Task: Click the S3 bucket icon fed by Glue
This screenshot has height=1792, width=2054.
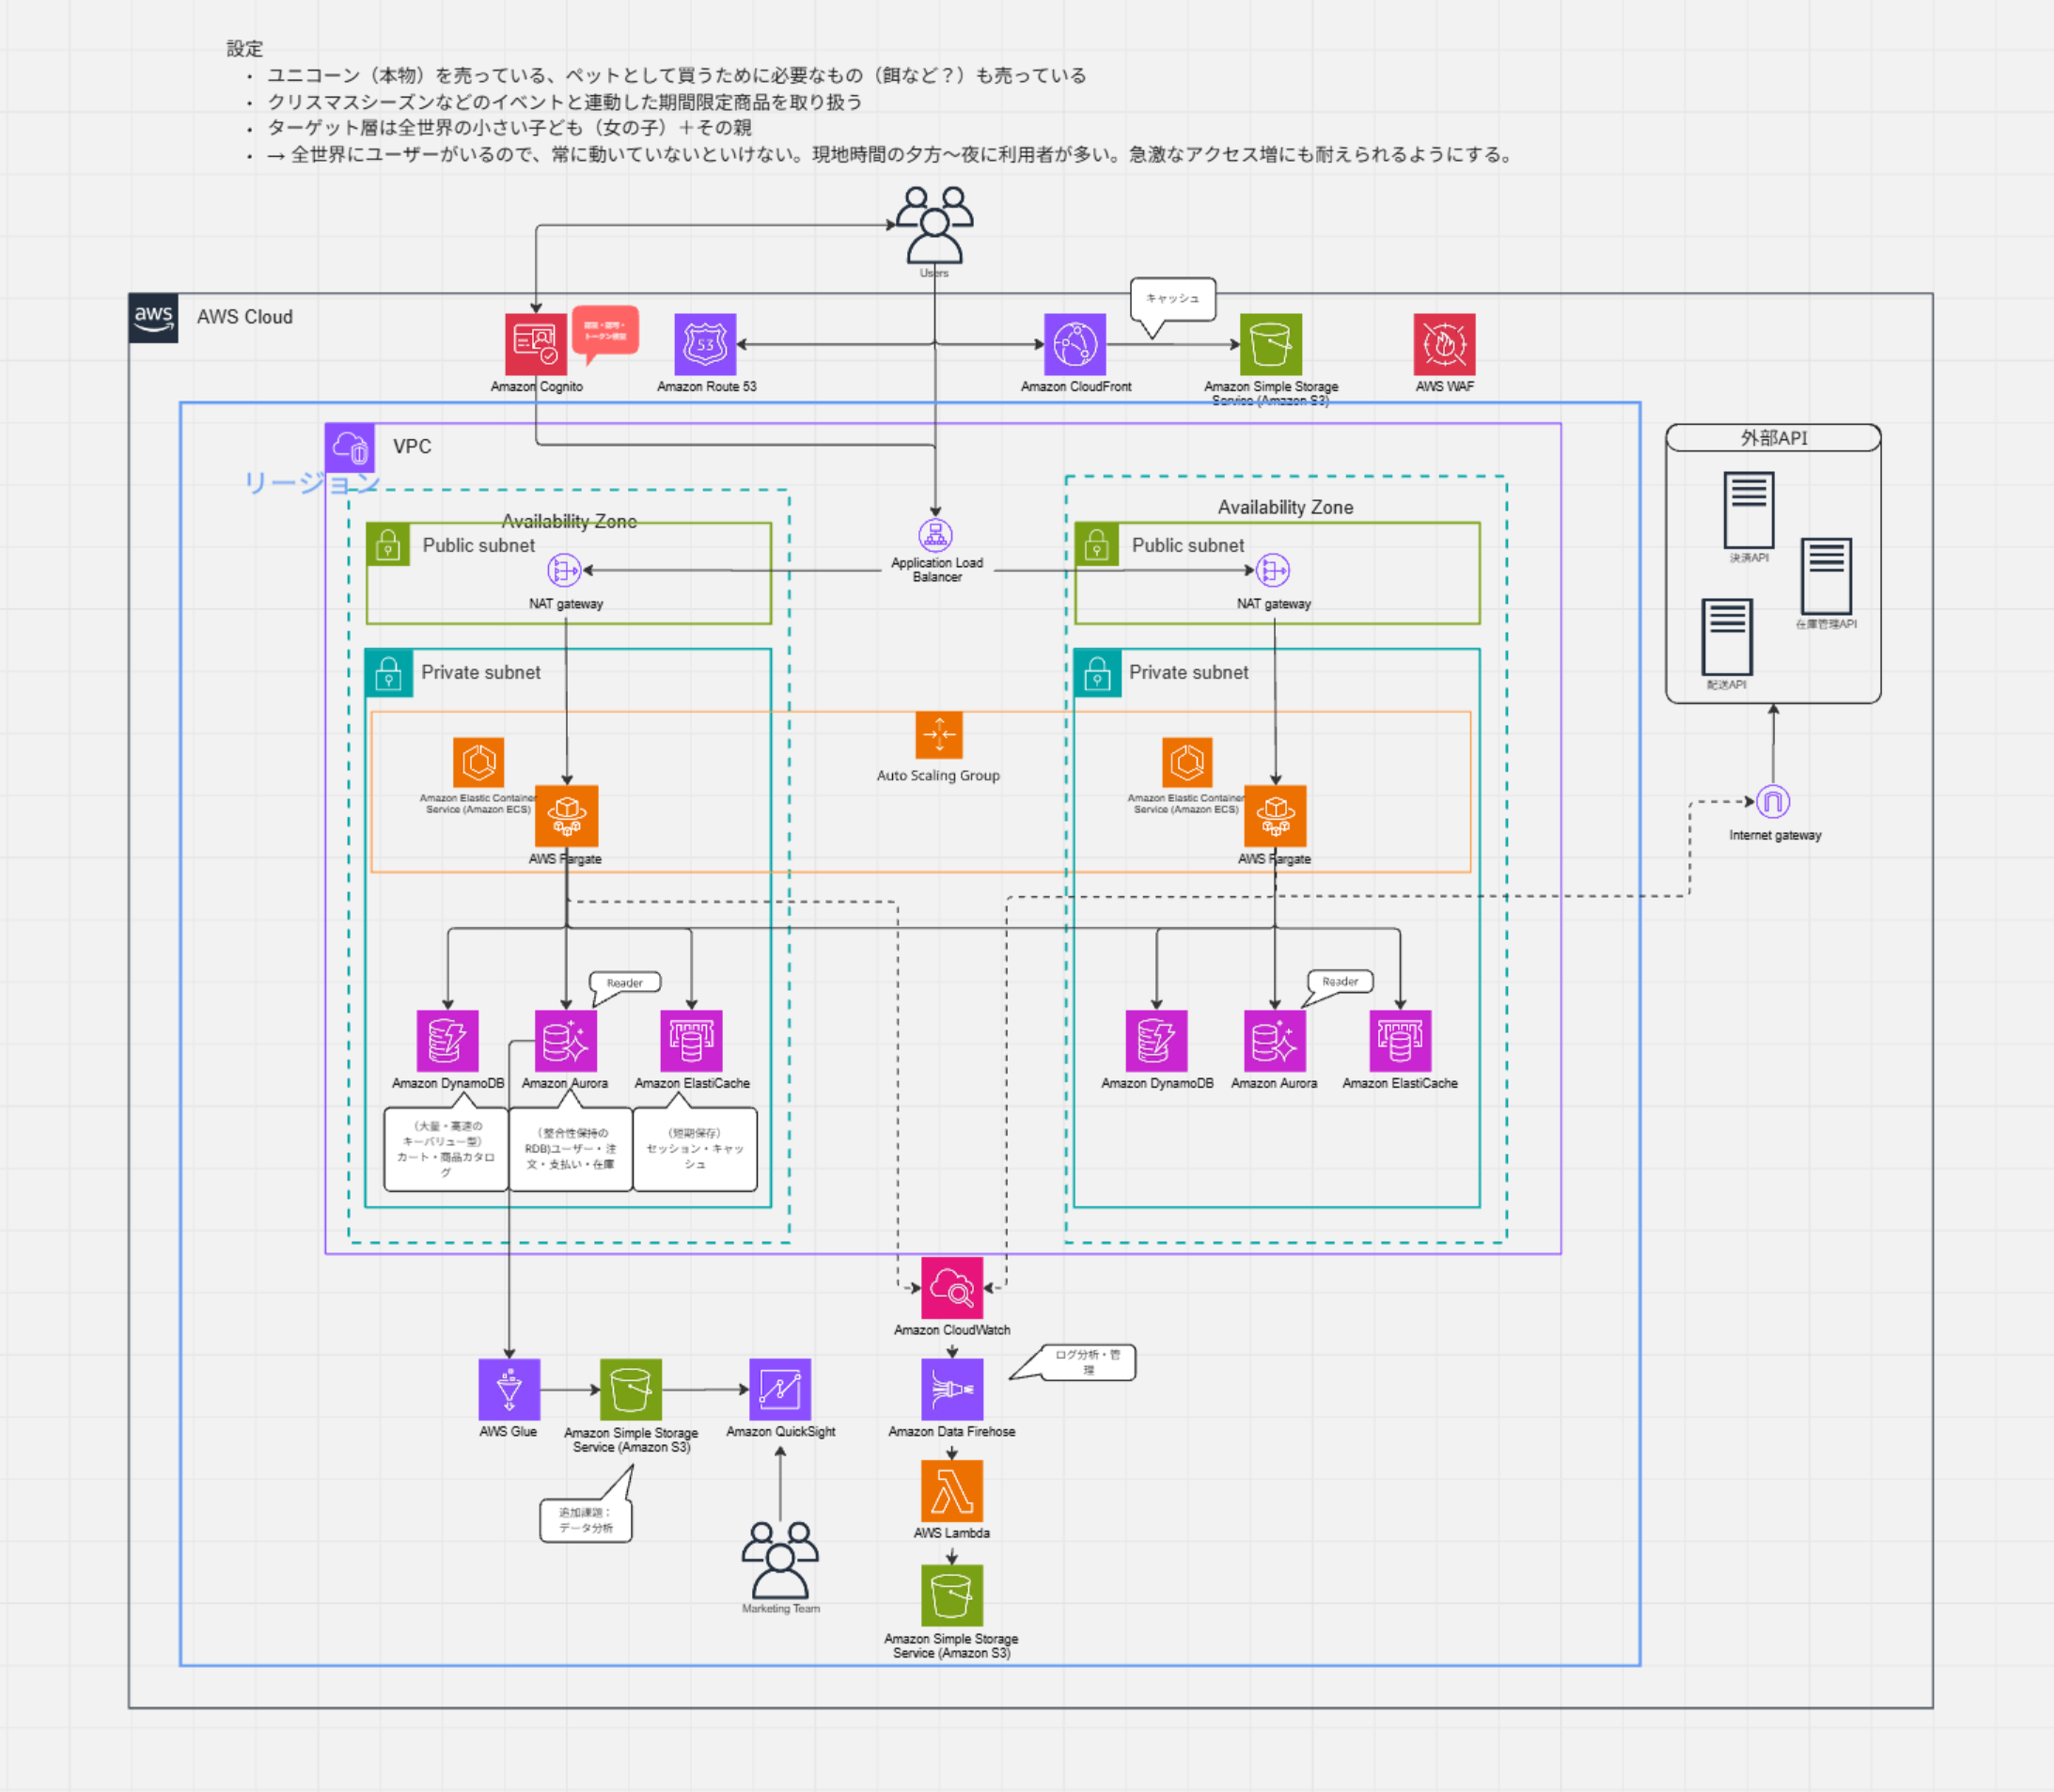Action: [x=631, y=1389]
